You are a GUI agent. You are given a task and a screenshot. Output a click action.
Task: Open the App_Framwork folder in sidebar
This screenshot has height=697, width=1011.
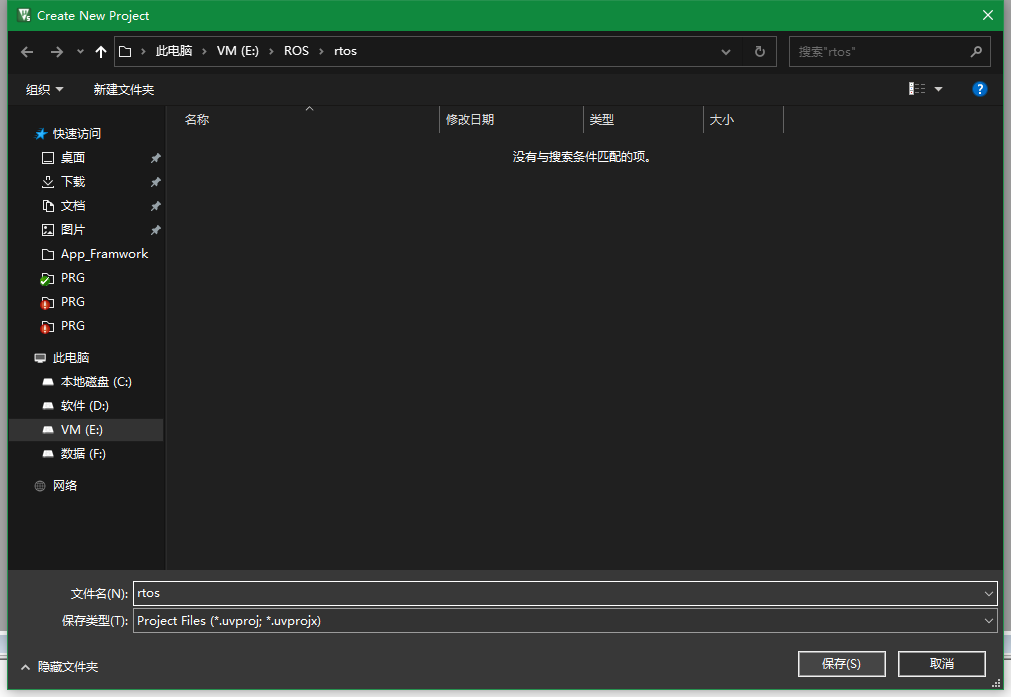(x=104, y=254)
